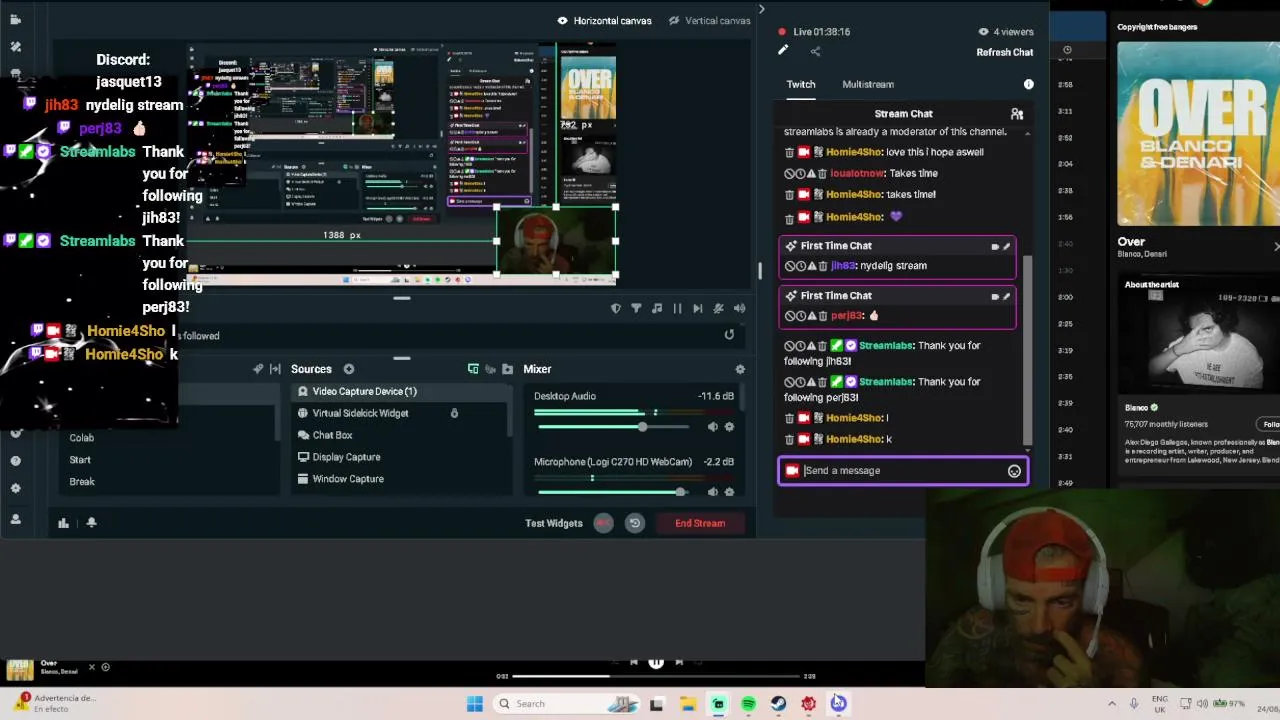
Task: Open Microphone source settings gear
Action: click(729, 492)
